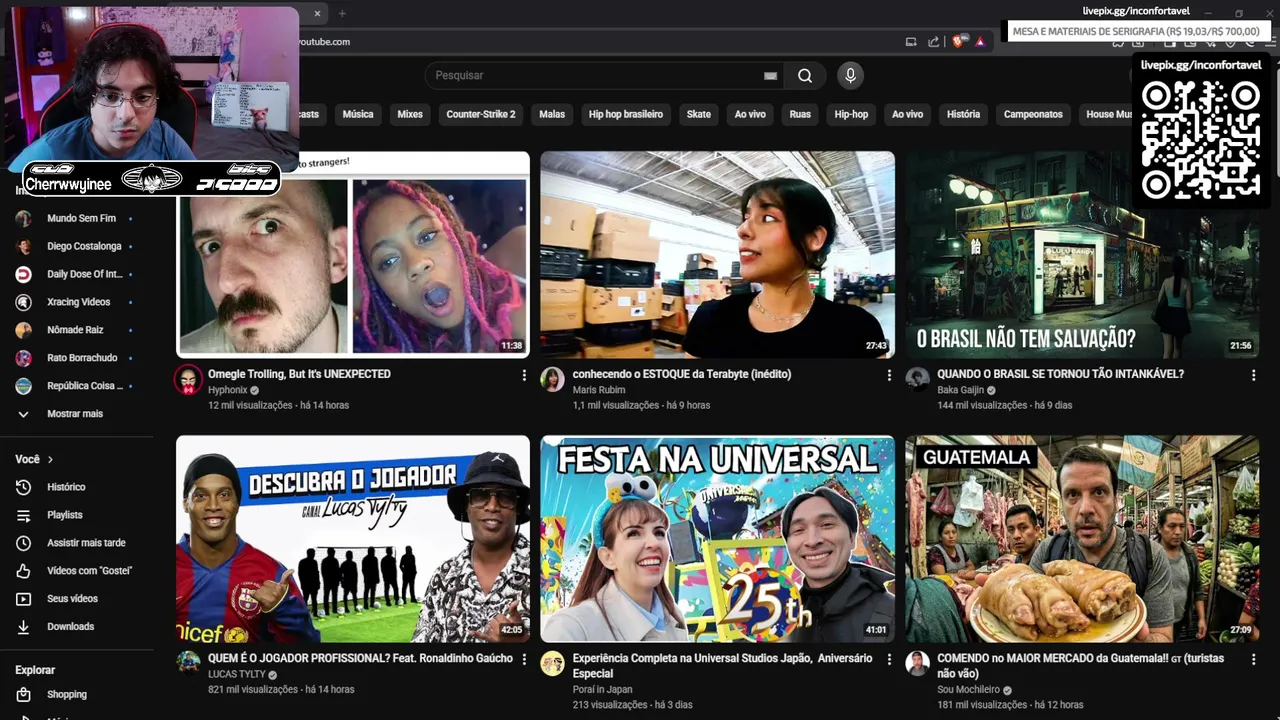Click the Hyphonix channel avatar
This screenshot has height=720, width=1280.
[x=188, y=379]
